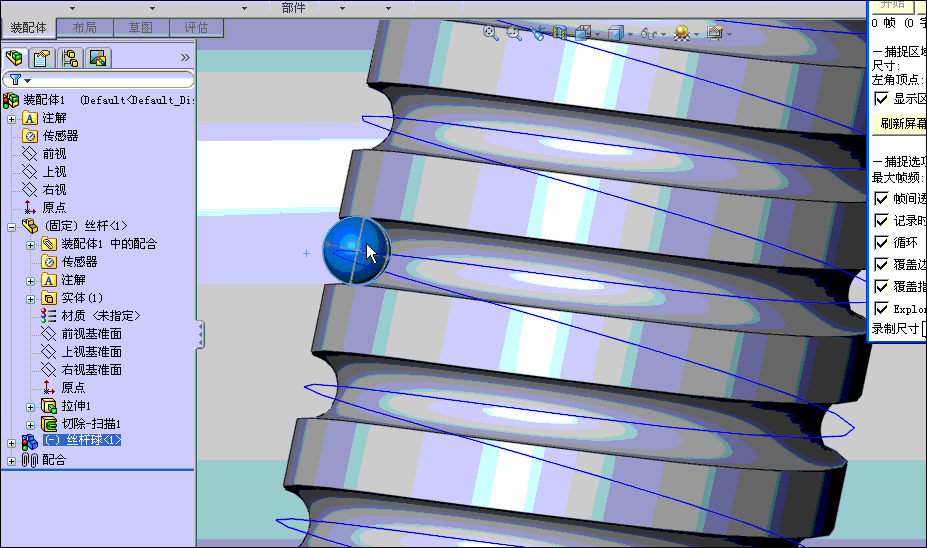Collapse the (固定) 丝杆<1> node
The width and height of the screenshot is (927, 548).
click(x=11, y=226)
